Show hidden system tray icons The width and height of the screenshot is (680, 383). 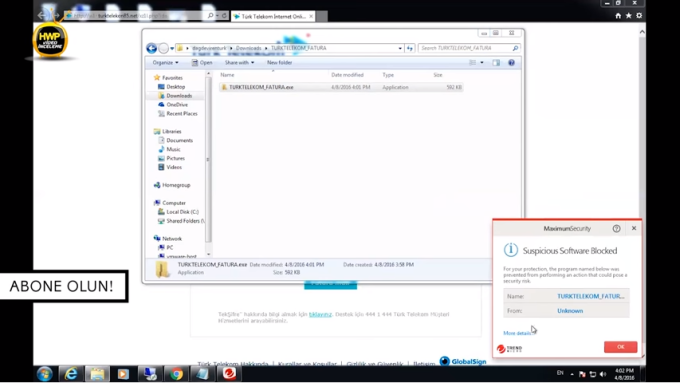572,374
